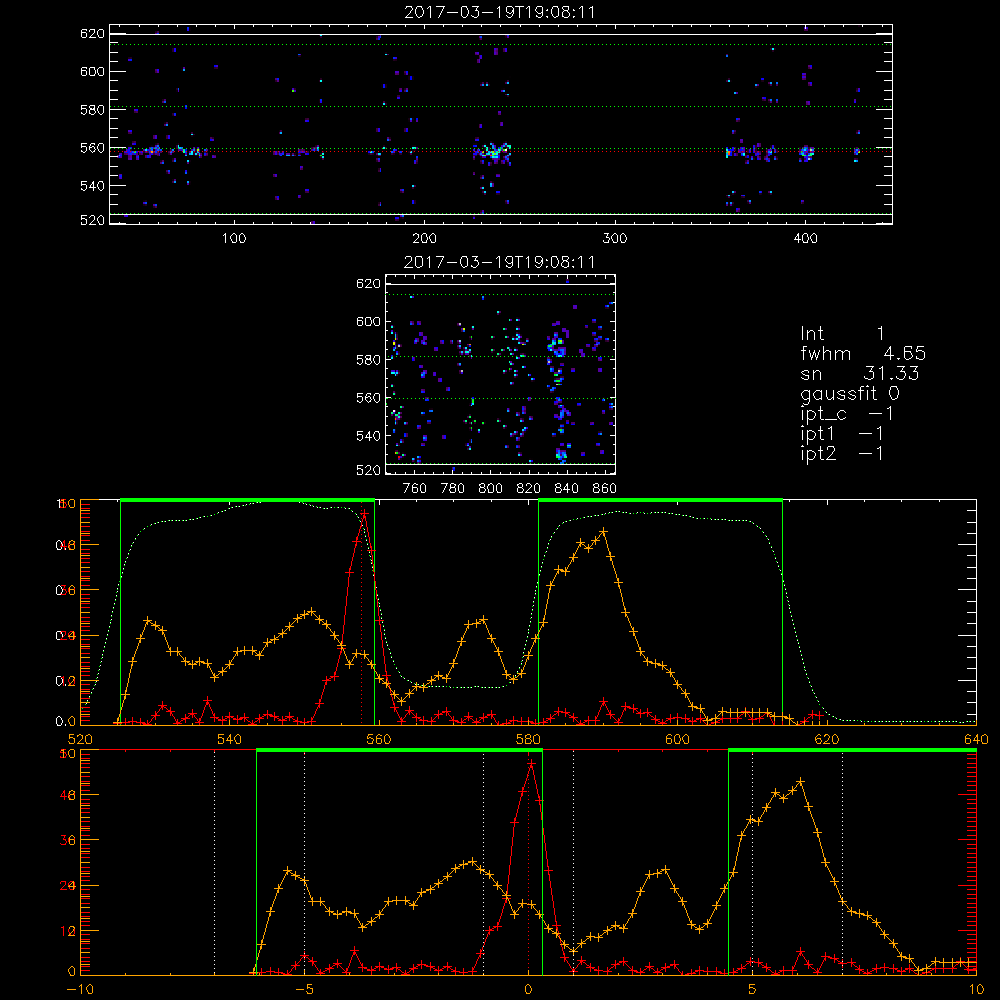
Task: Click the x-axis label 760 of the middle image
Action: [x=415, y=489]
